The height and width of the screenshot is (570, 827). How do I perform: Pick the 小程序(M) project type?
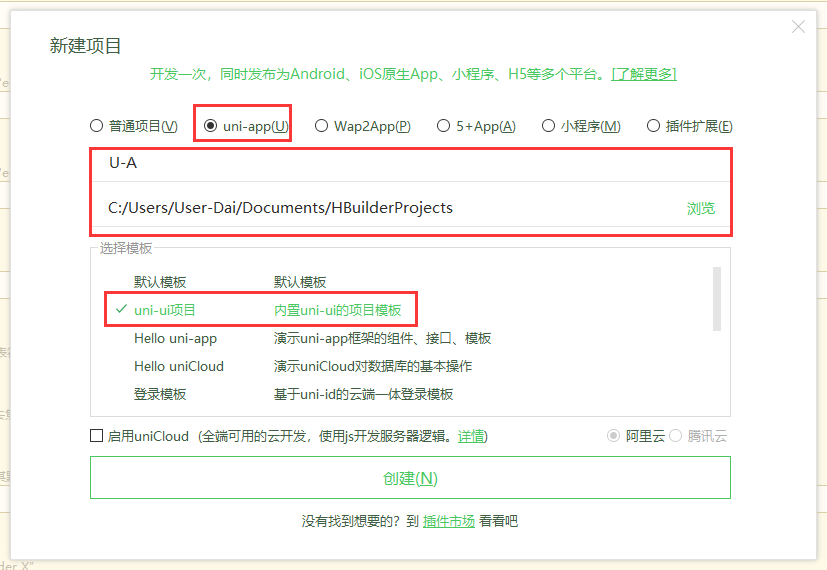coord(548,126)
